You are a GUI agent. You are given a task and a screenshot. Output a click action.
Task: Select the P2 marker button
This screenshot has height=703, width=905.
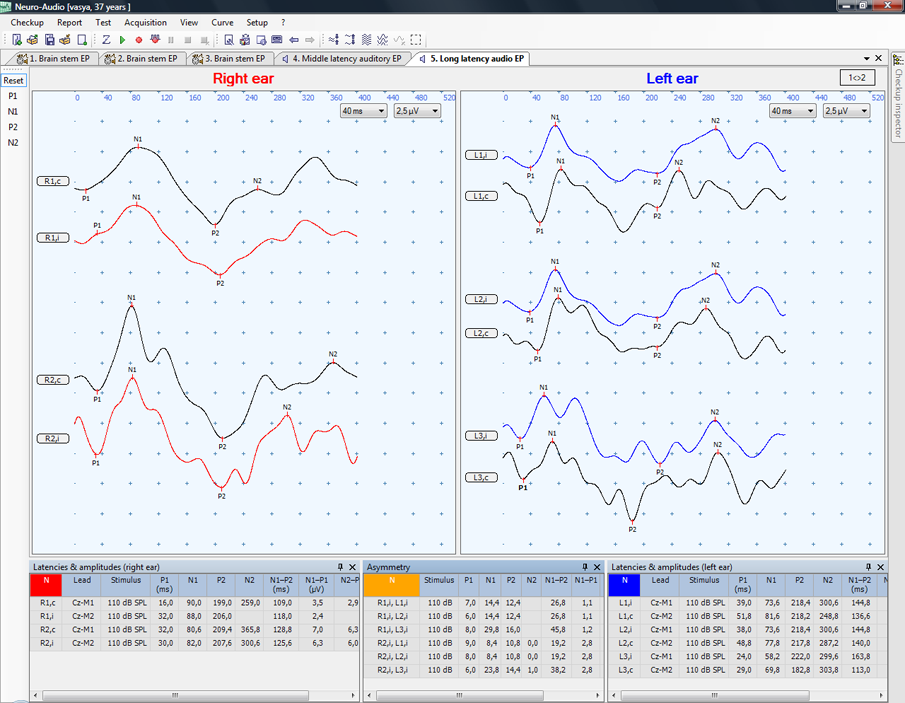coord(13,127)
